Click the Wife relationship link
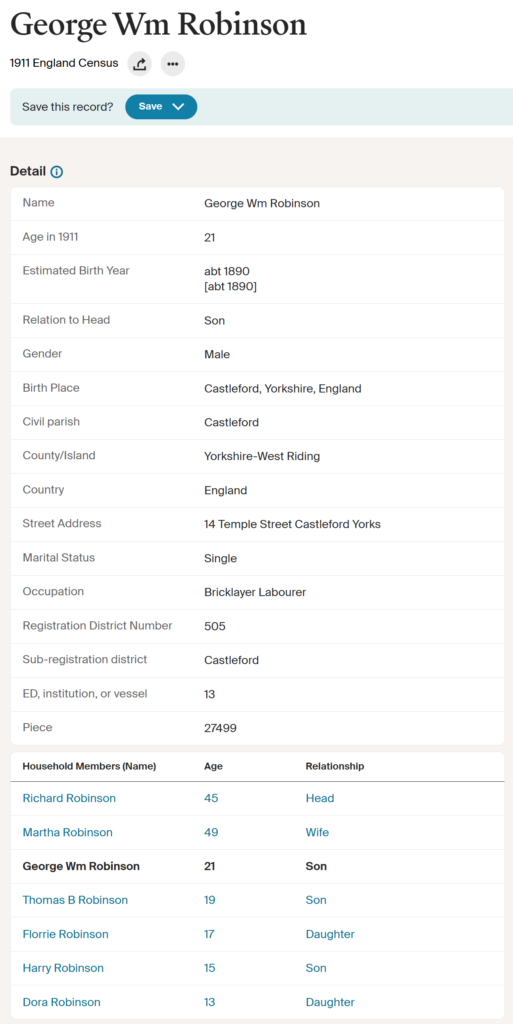The height and width of the screenshot is (1024, 513). pos(317,832)
